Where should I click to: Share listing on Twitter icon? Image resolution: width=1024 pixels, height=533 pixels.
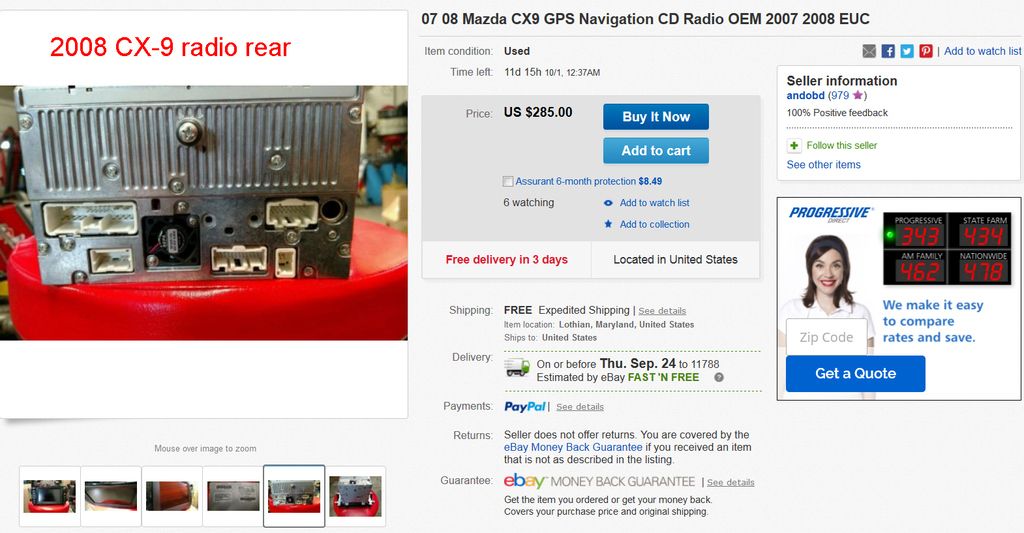[x=906, y=51]
